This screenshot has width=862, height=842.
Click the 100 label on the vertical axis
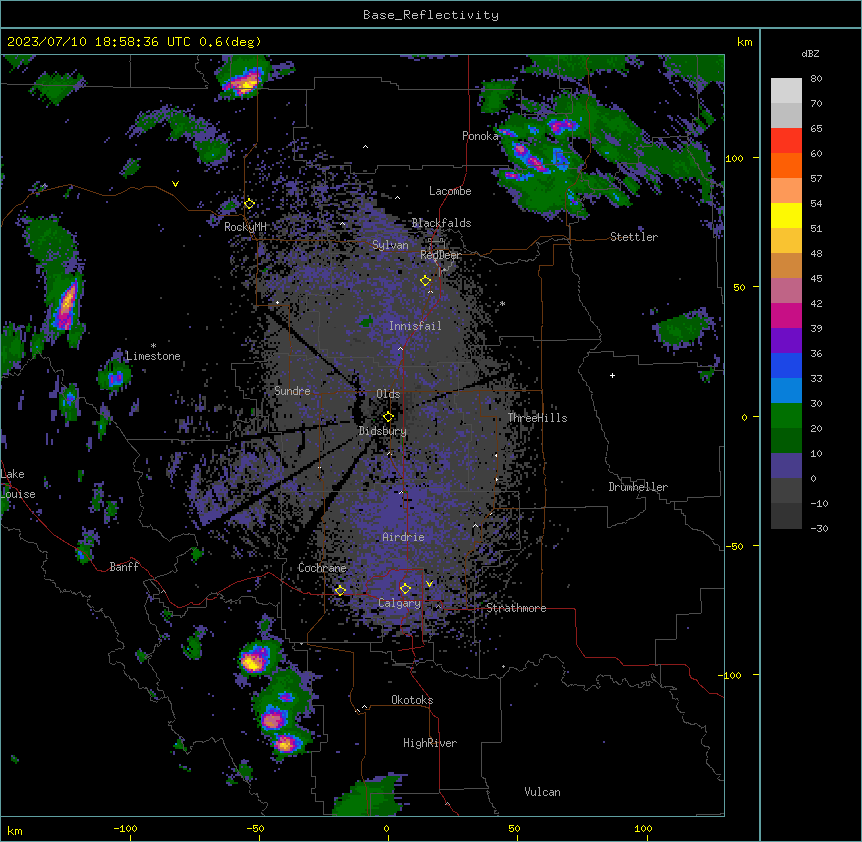click(x=734, y=158)
